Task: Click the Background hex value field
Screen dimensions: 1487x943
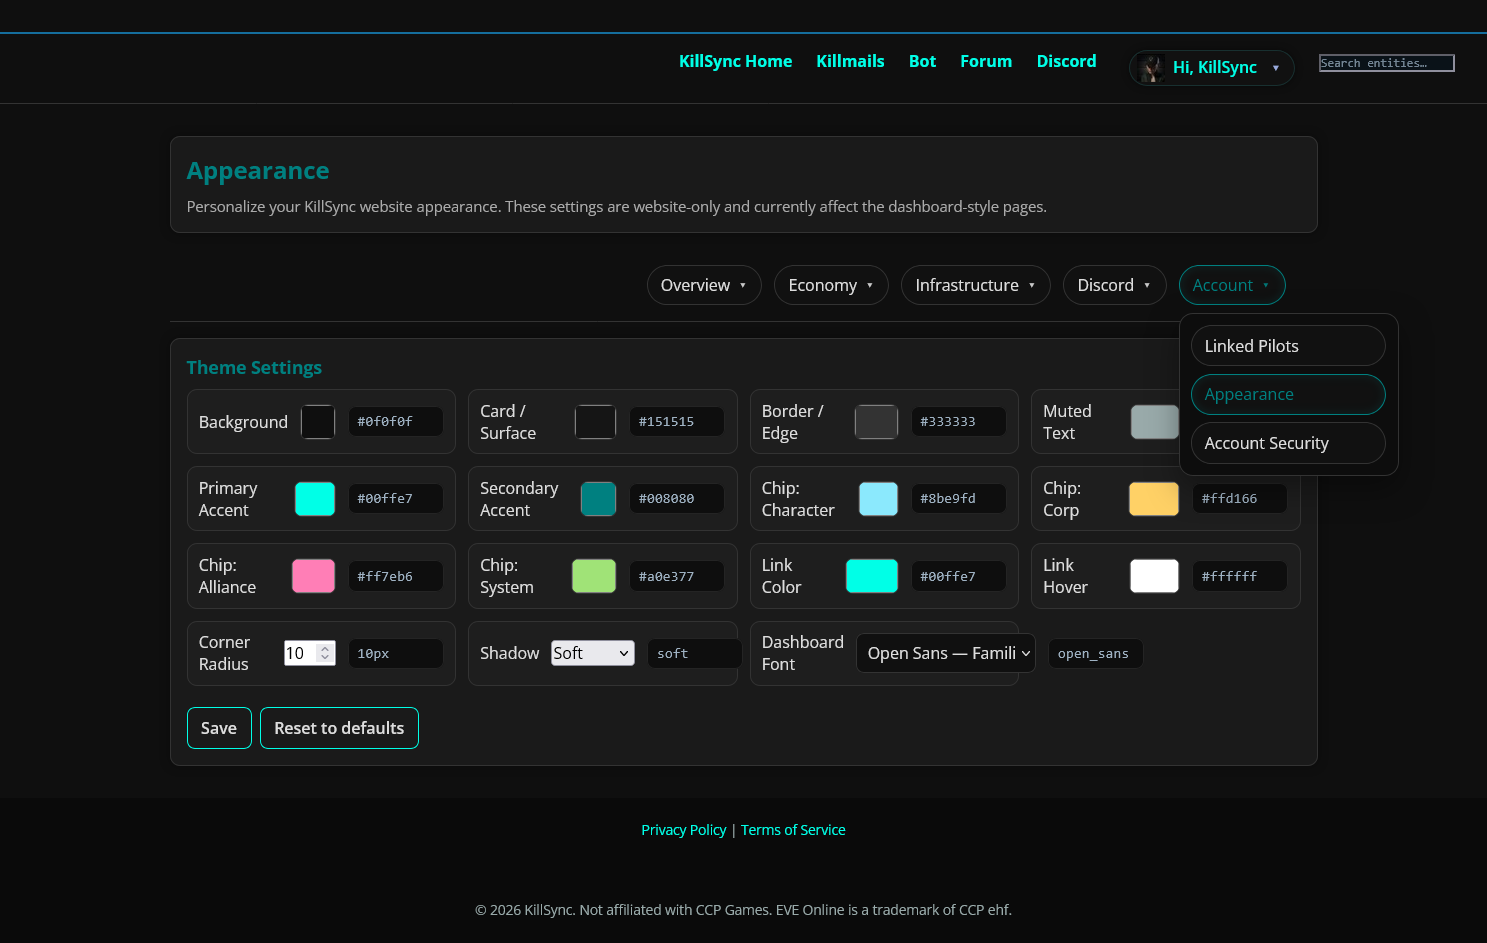Action: point(395,422)
